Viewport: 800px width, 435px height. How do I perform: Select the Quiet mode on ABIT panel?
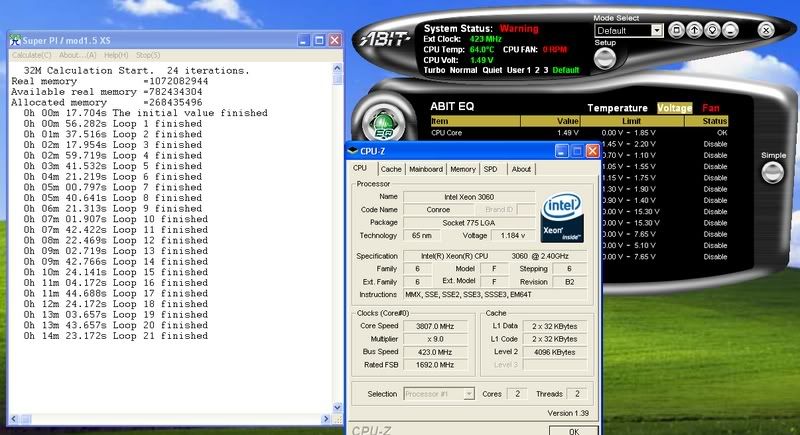point(492,70)
